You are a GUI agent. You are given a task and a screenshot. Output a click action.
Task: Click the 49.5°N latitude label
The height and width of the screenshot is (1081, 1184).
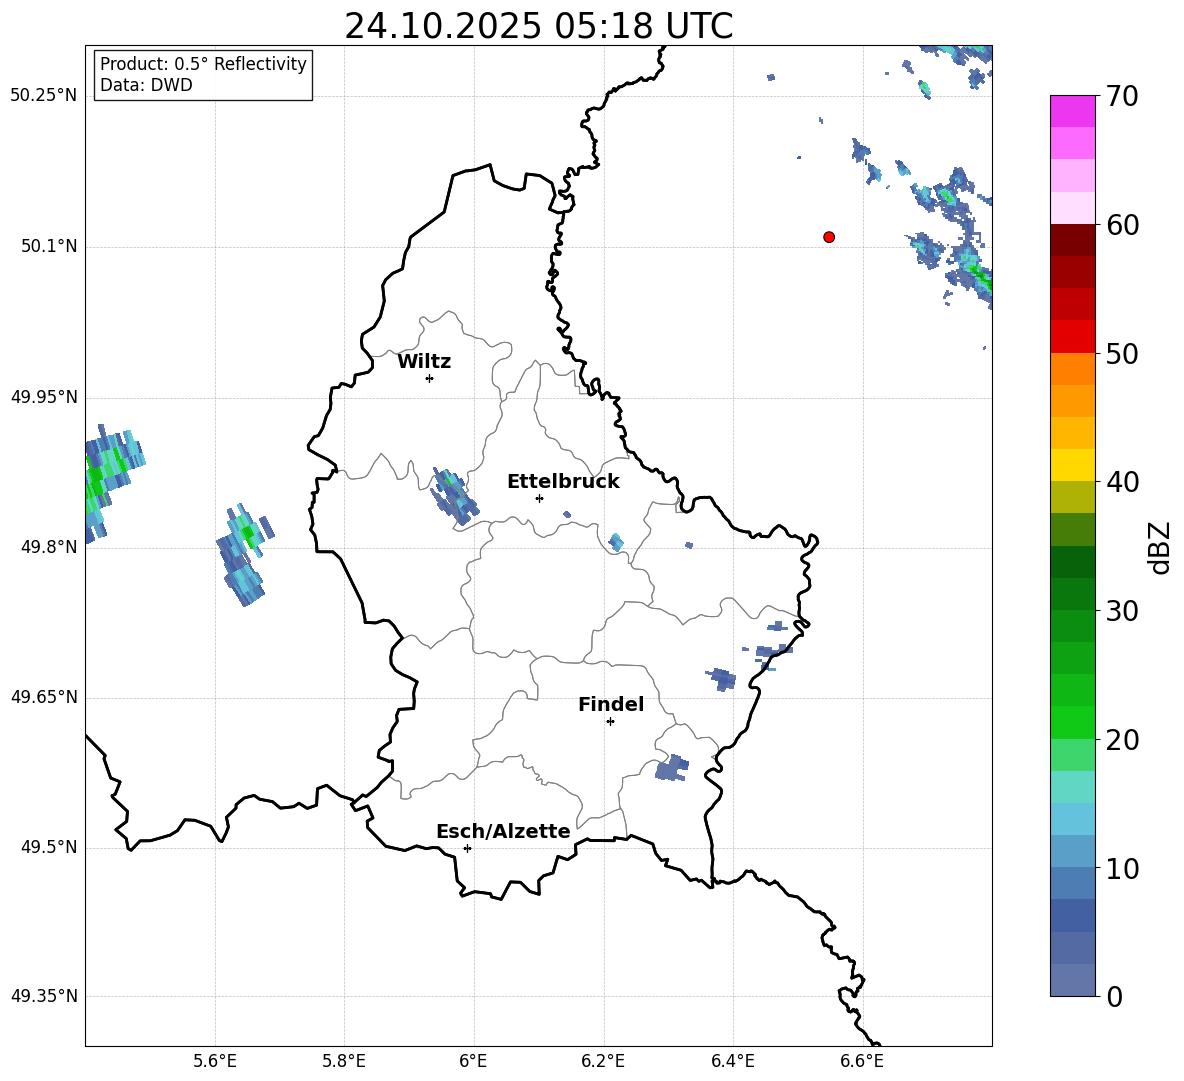[x=49, y=847]
